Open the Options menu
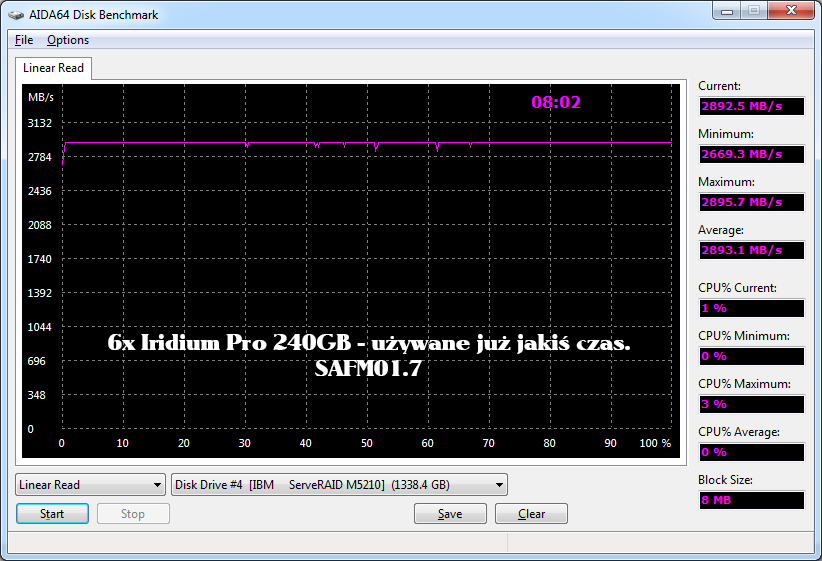 point(68,40)
